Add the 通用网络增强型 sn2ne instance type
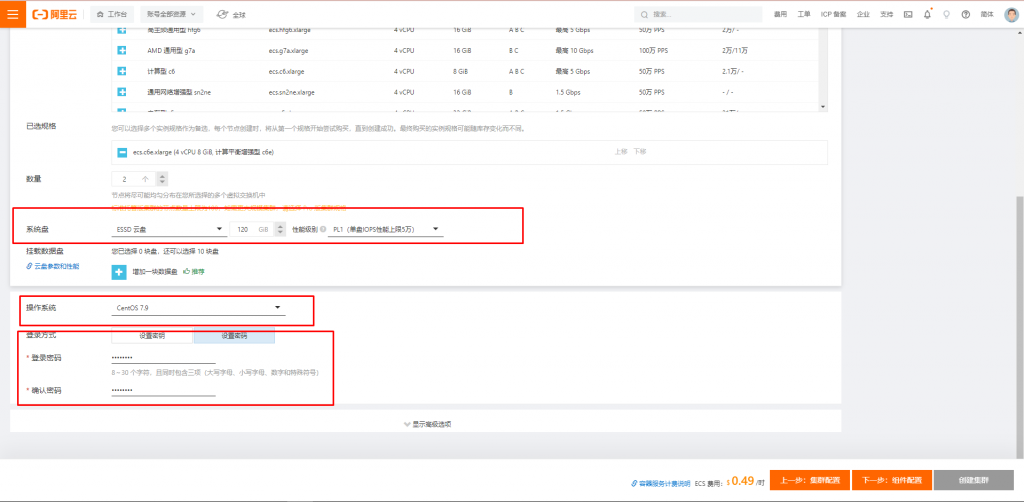 [x=121, y=92]
